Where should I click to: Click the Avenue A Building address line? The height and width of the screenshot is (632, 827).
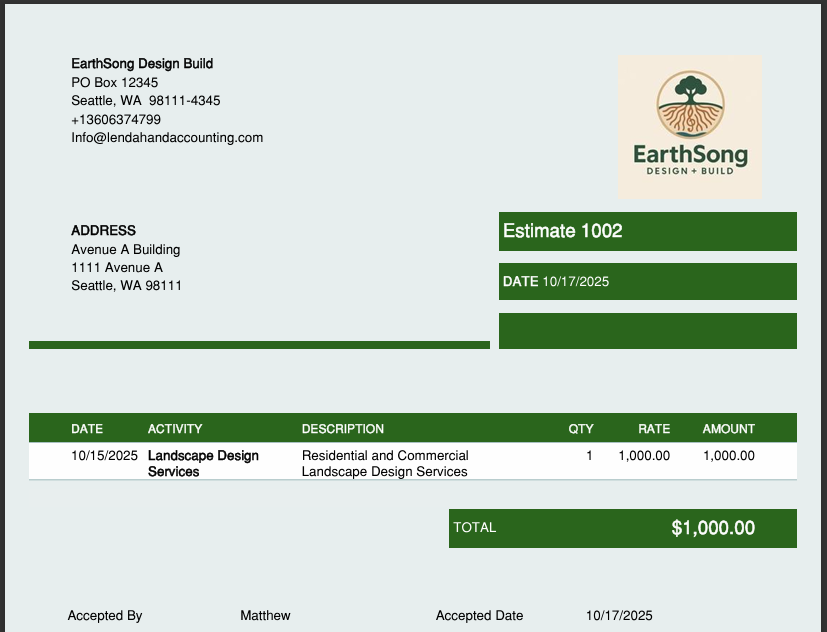tap(125, 249)
